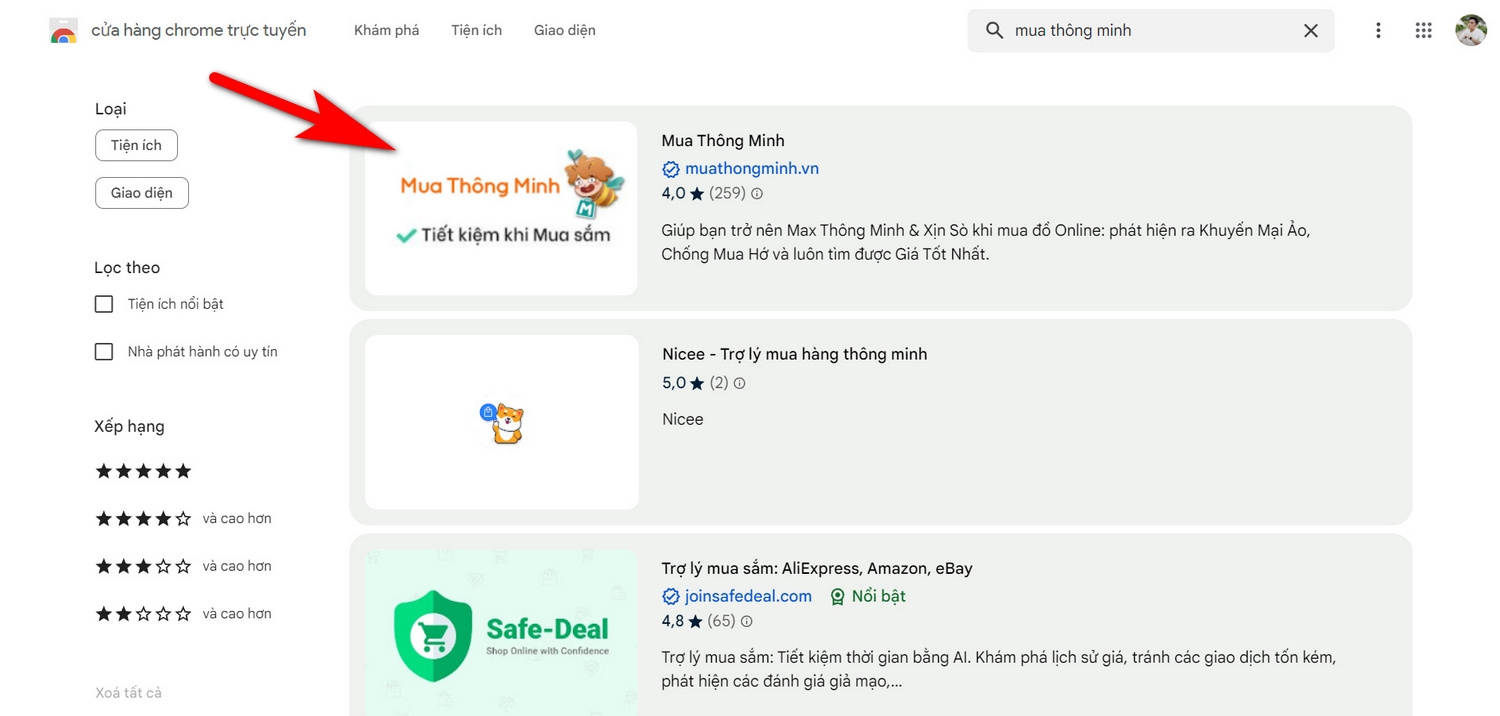1500x716 pixels.
Task: Filter by Tiện ích type chip
Action: 136,145
